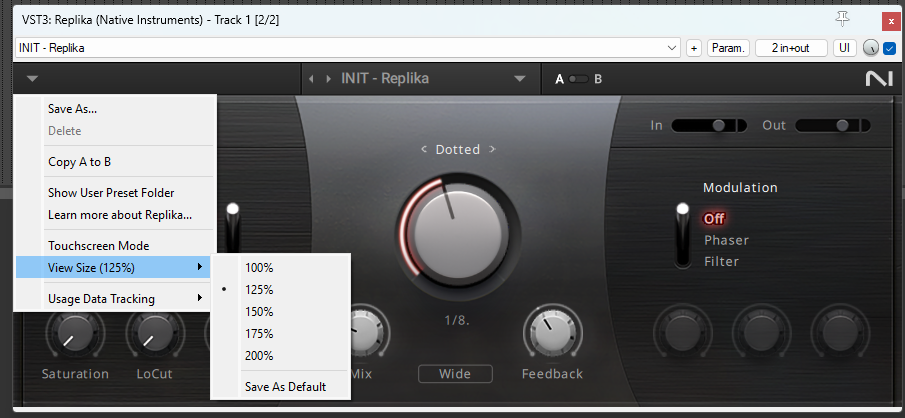This screenshot has width=905, height=418.
Task: Set Modulation to Filter
Action: (721, 262)
